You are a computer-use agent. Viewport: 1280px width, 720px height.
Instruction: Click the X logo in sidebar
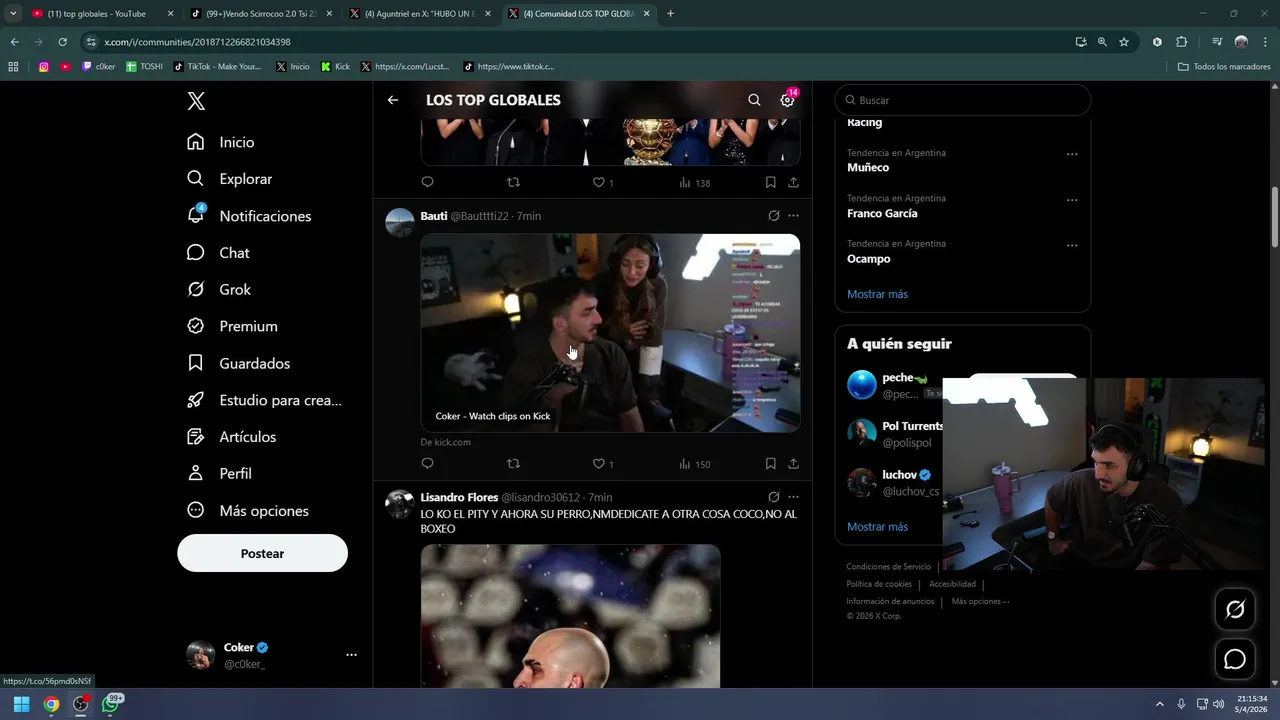tap(196, 101)
